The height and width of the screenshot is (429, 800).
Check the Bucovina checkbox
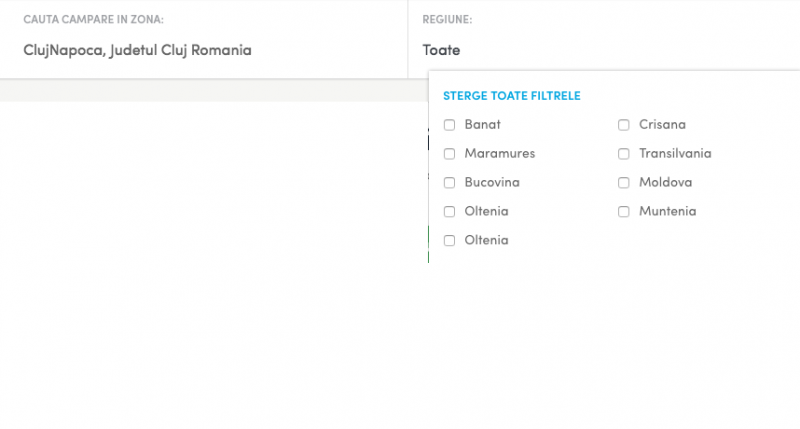[x=450, y=183]
